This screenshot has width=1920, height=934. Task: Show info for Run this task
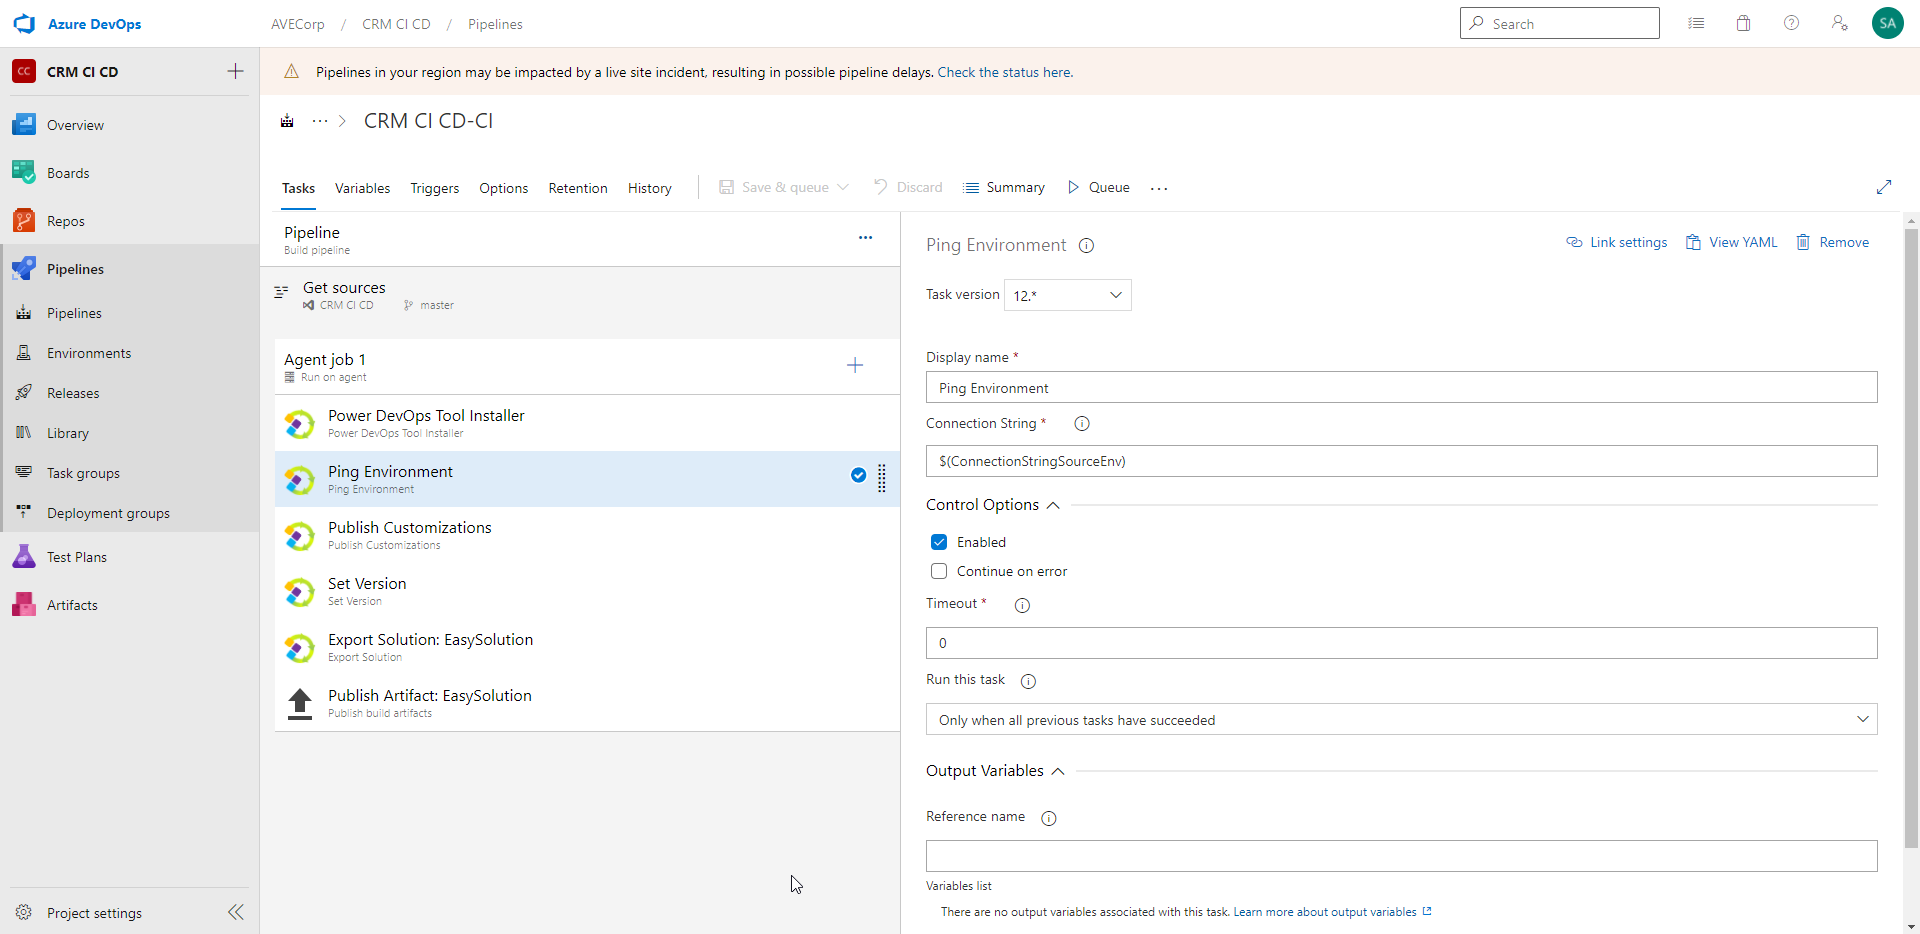(x=1028, y=681)
